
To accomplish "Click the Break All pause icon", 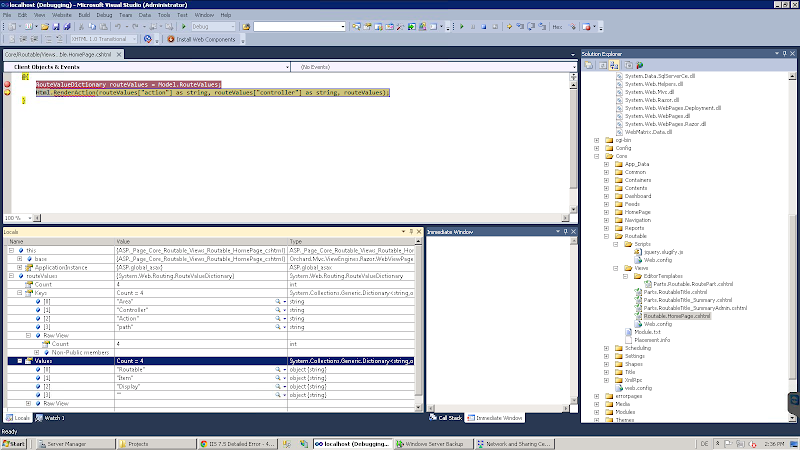I will click(473, 27).
